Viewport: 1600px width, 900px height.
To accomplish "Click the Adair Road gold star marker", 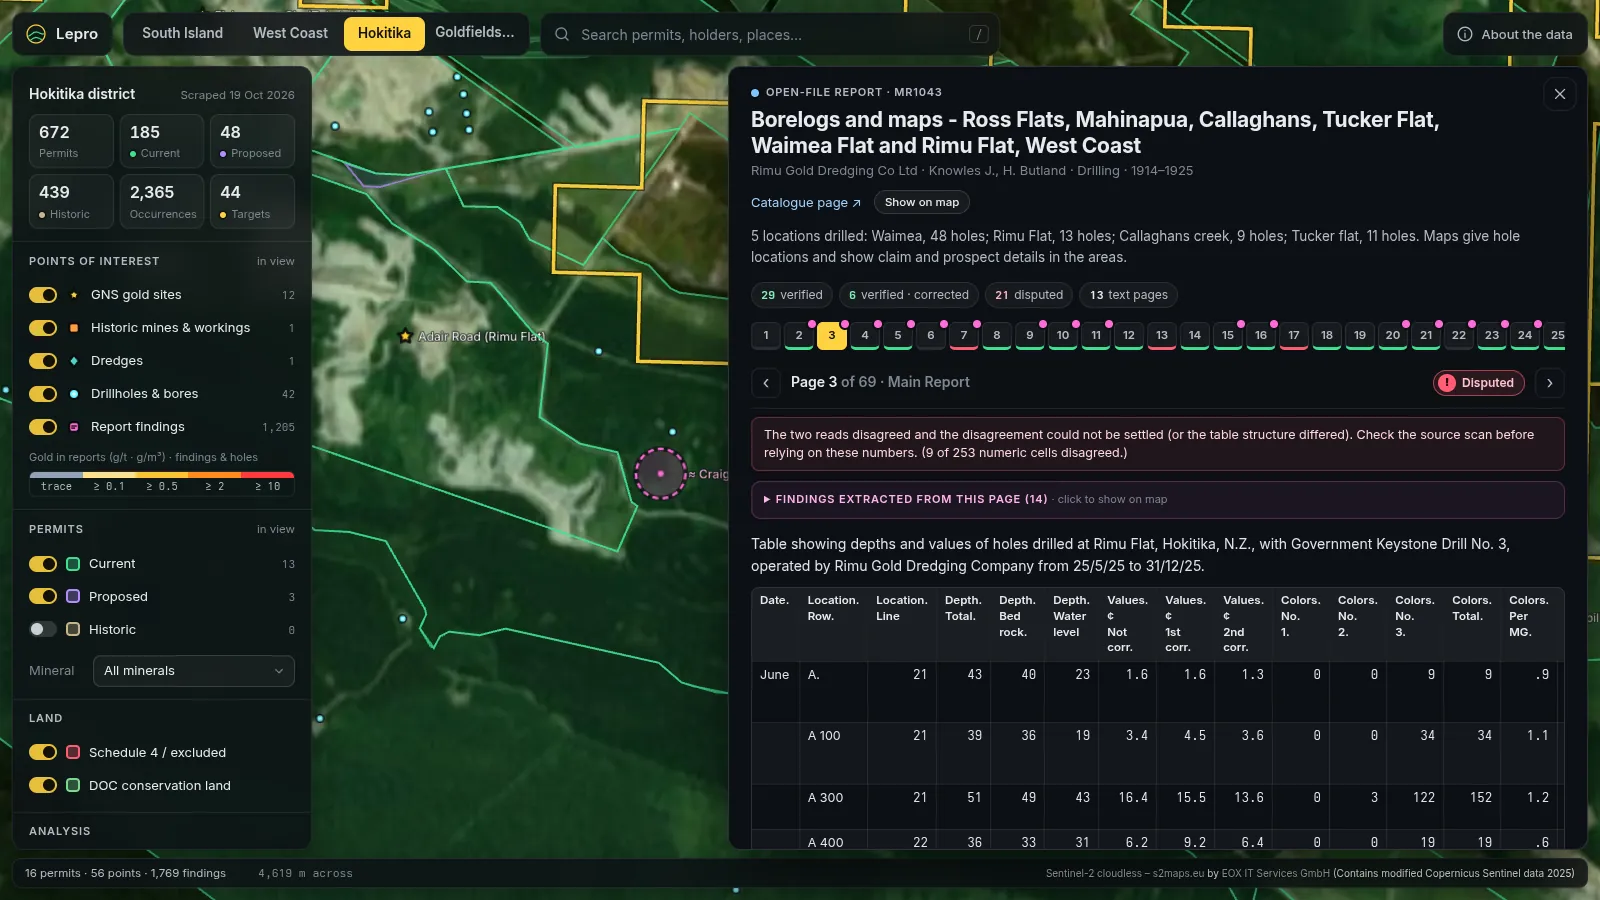I will (x=405, y=336).
